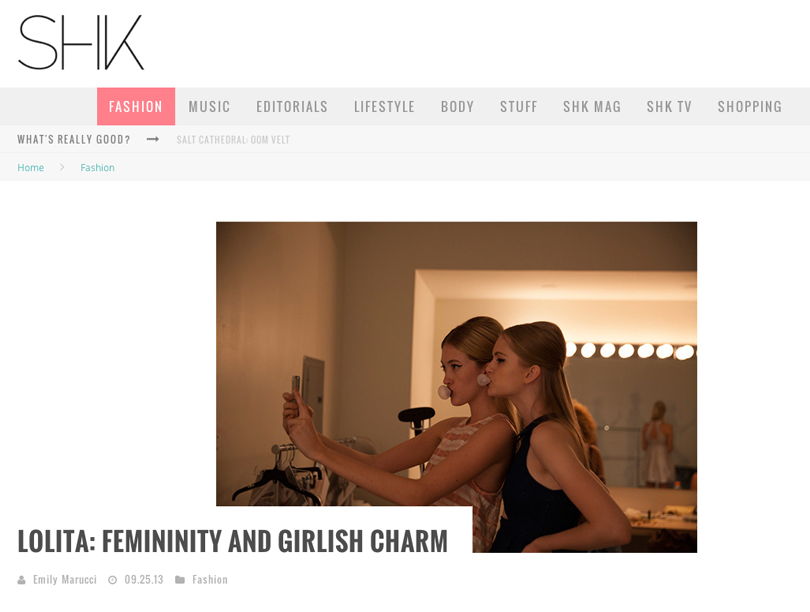Open the Music menu item
Image resolution: width=810 pixels, height=612 pixels.
click(x=209, y=106)
